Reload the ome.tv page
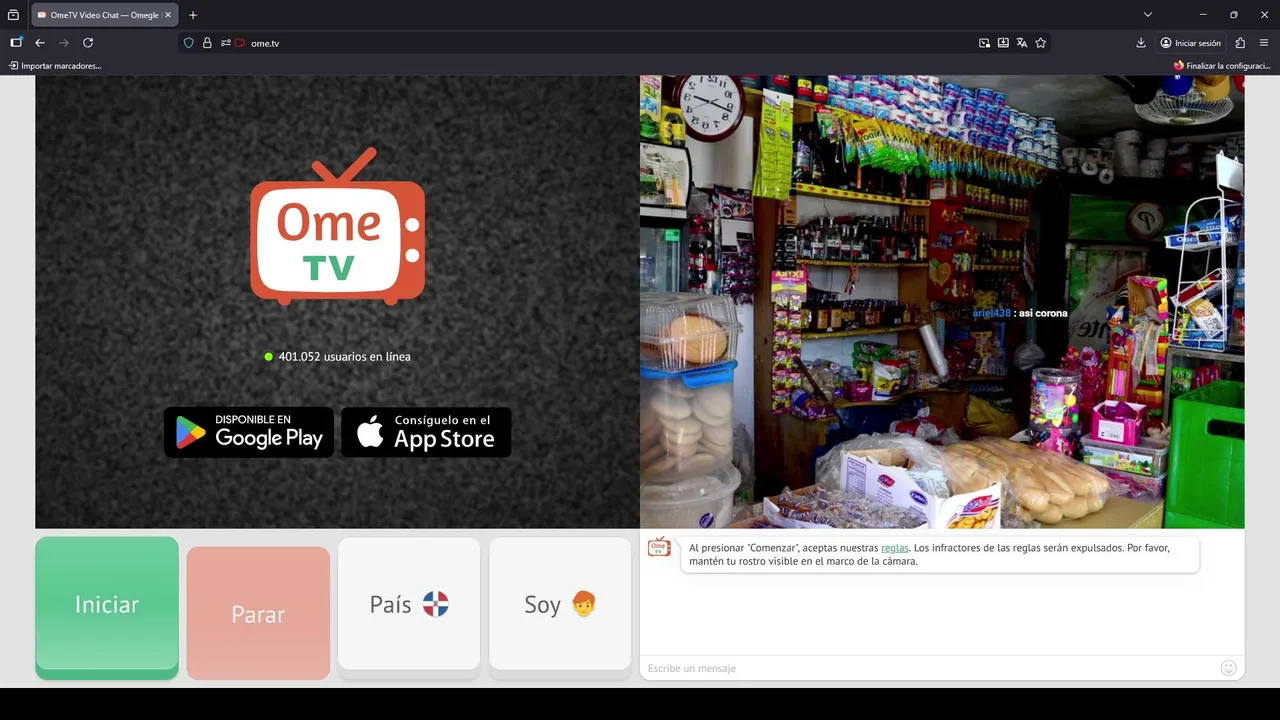 [88, 43]
